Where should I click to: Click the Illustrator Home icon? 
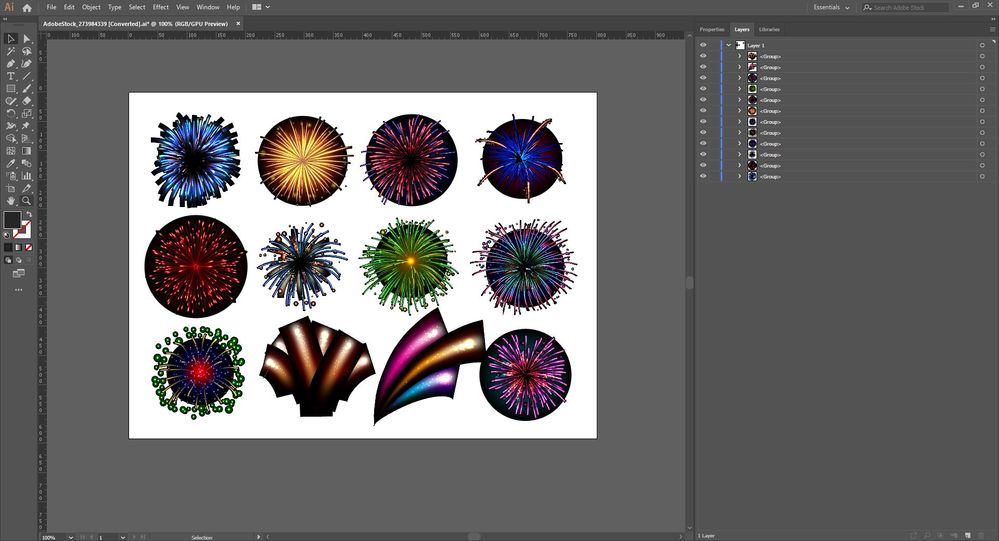tap(27, 7)
